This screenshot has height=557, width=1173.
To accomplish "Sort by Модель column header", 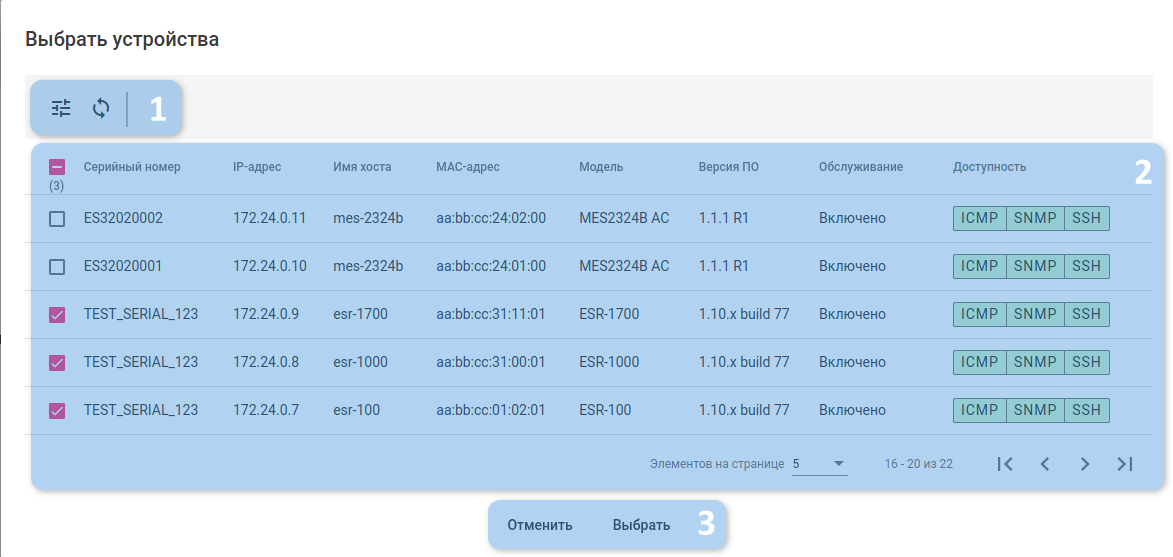I will point(601,167).
